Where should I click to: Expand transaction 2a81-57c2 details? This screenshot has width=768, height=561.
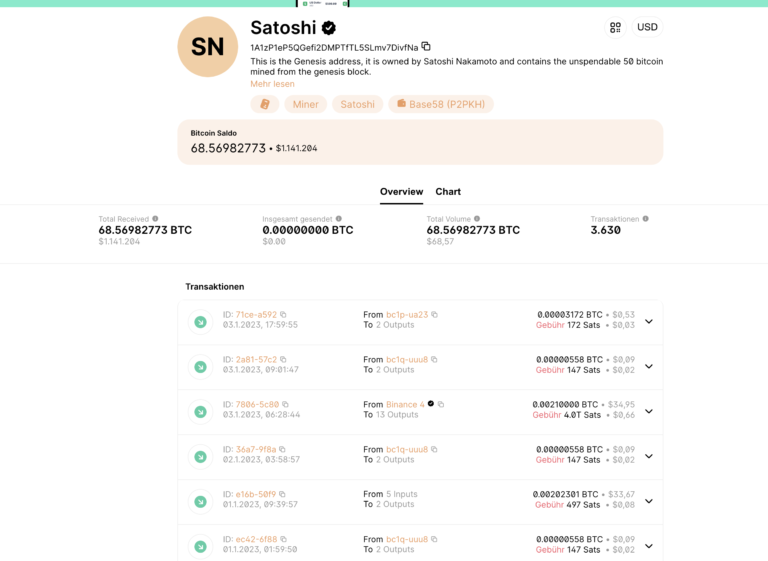(649, 366)
